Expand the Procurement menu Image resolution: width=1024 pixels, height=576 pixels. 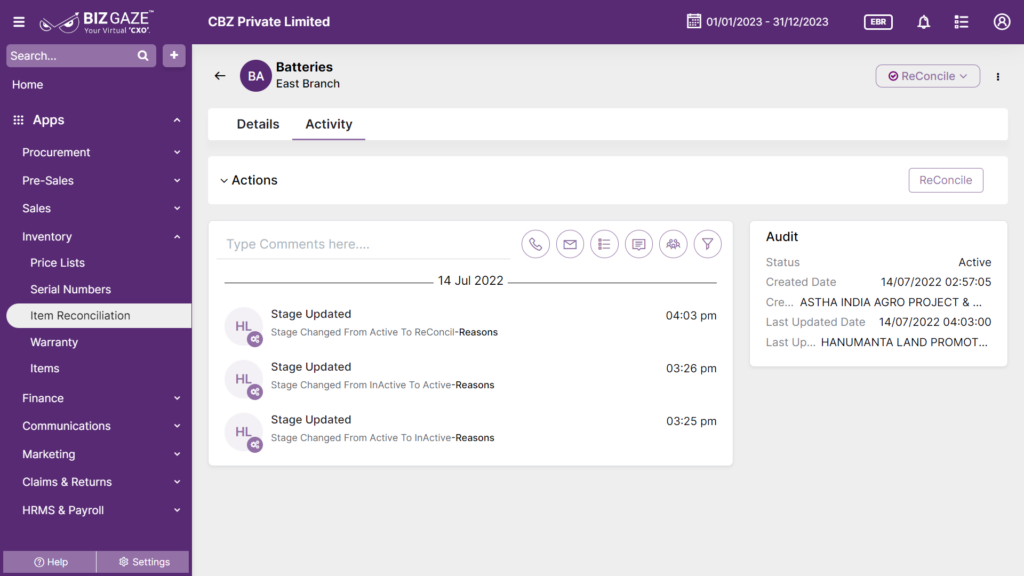click(x=177, y=152)
